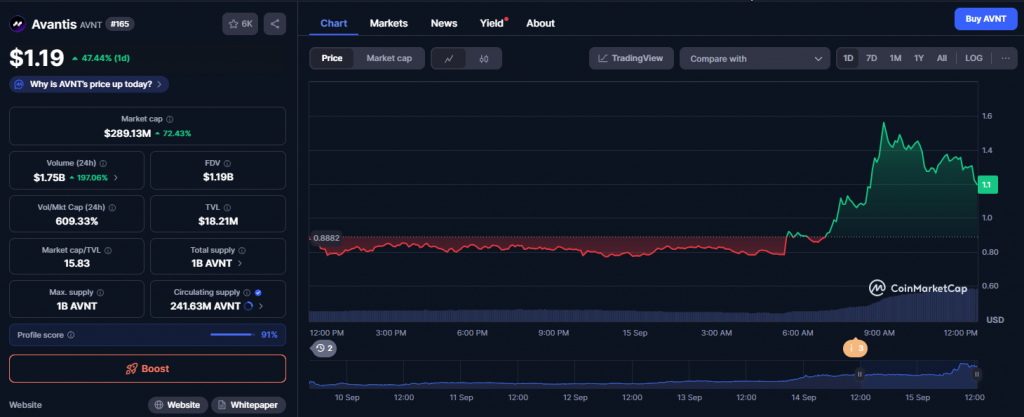The image size is (1024, 417).
Task: Click the Profile score progress bar
Action: pyautogui.click(x=232, y=335)
